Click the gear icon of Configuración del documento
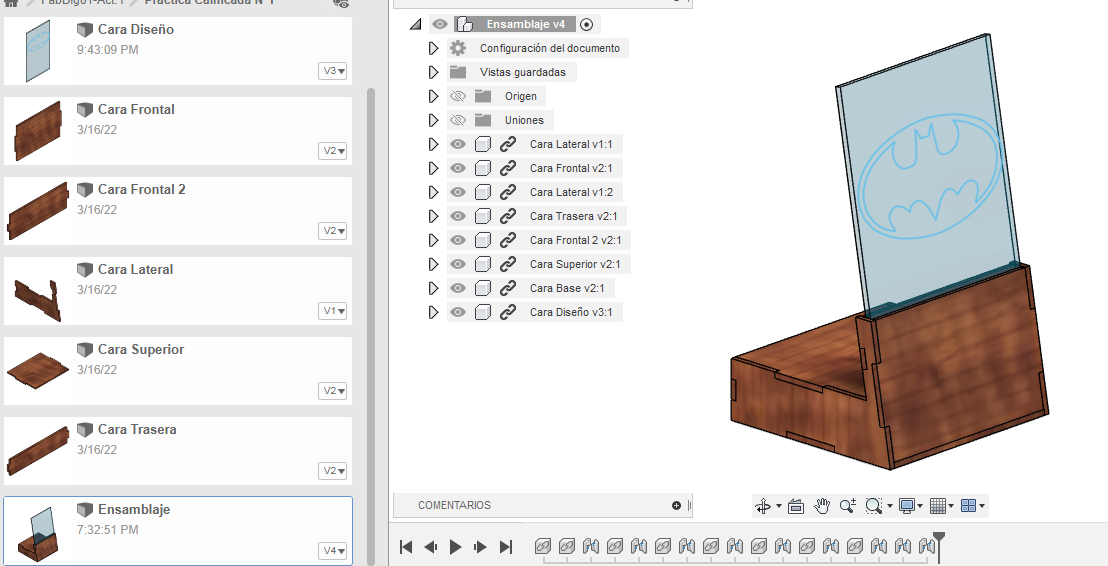 point(458,48)
